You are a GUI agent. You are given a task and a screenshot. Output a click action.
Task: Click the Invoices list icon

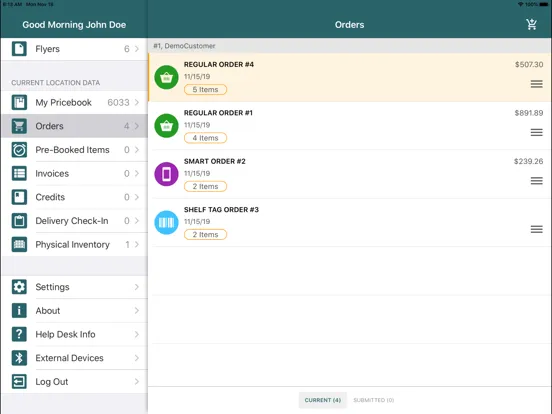[x=19, y=173]
